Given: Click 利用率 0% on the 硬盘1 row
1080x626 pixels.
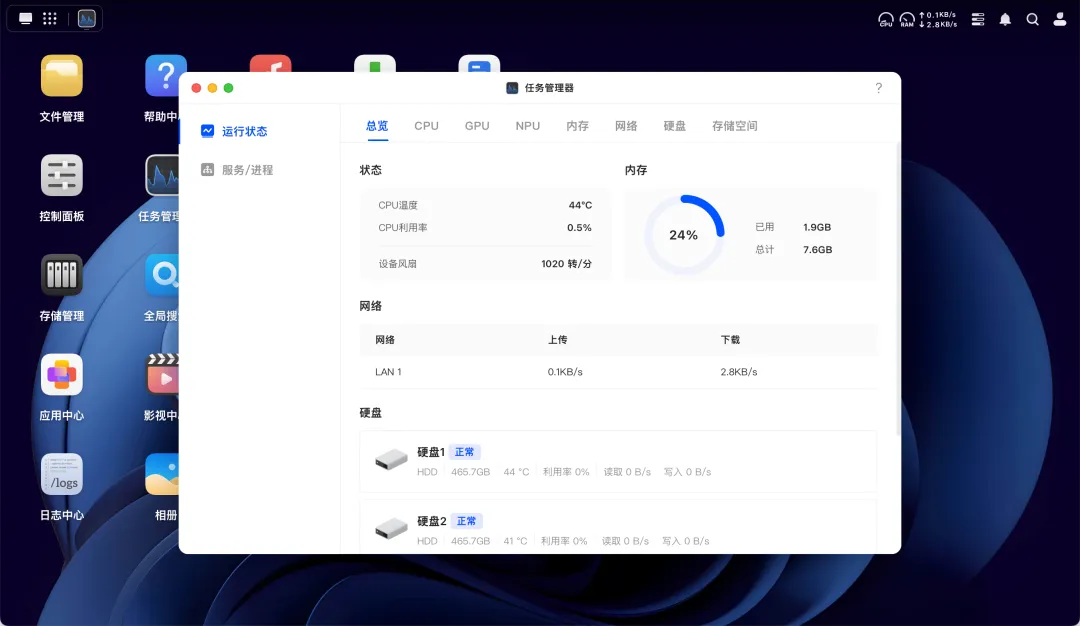Looking at the screenshot, I should point(565,472).
